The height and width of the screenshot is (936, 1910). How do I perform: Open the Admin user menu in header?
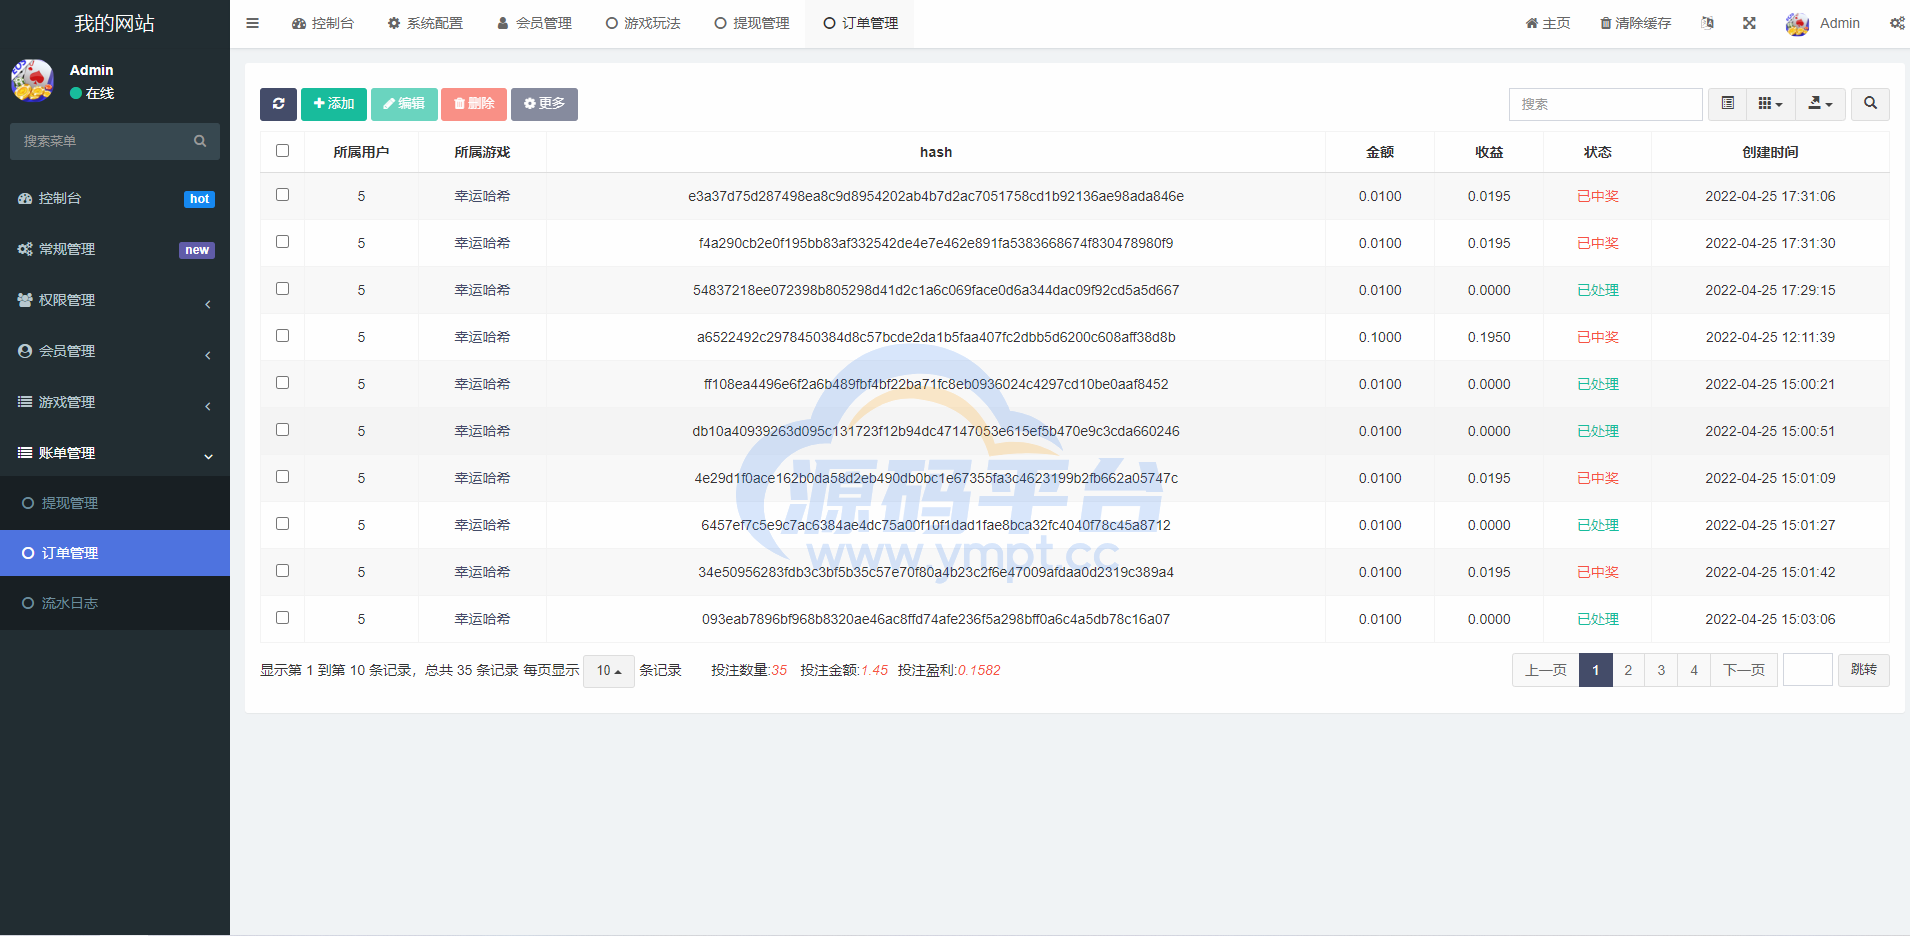point(1822,23)
